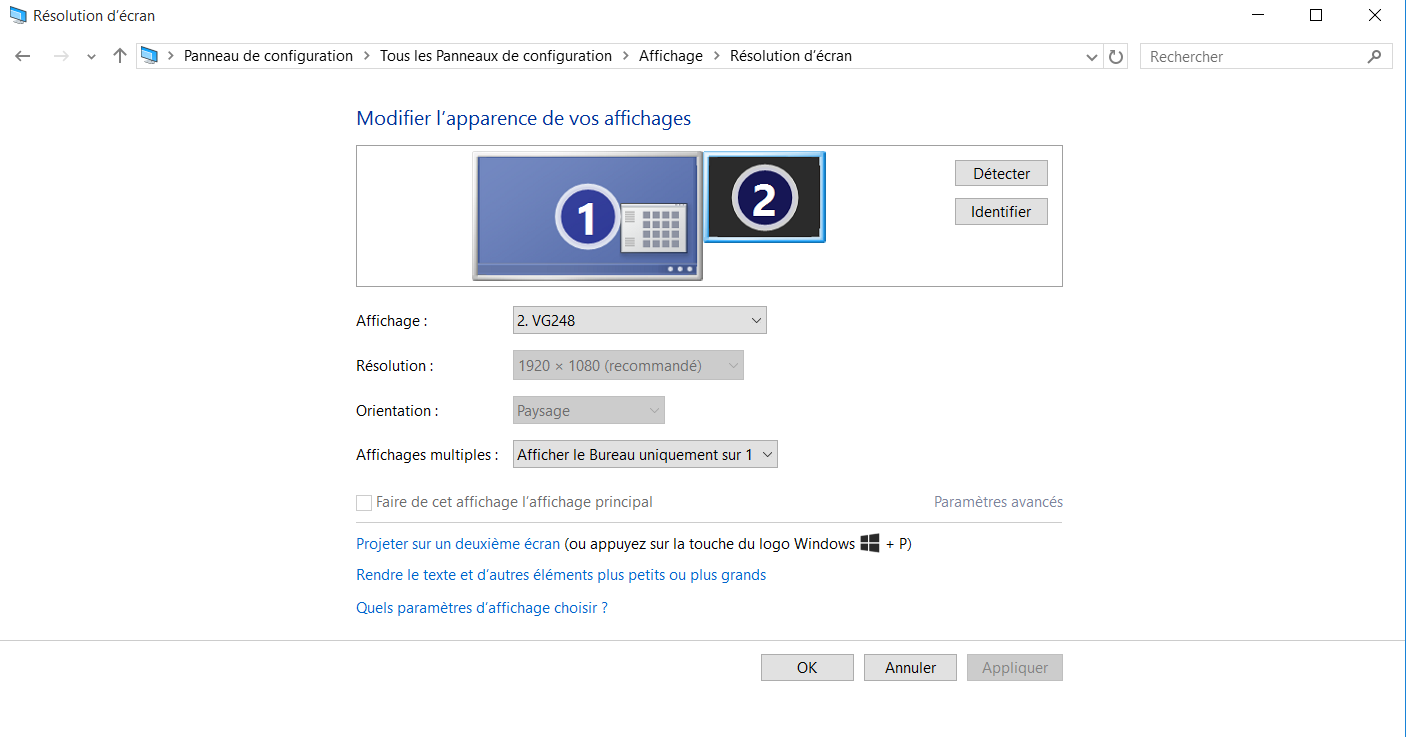
Task: Open 'Projeter sur un deuxième écran' link
Action: (458, 544)
